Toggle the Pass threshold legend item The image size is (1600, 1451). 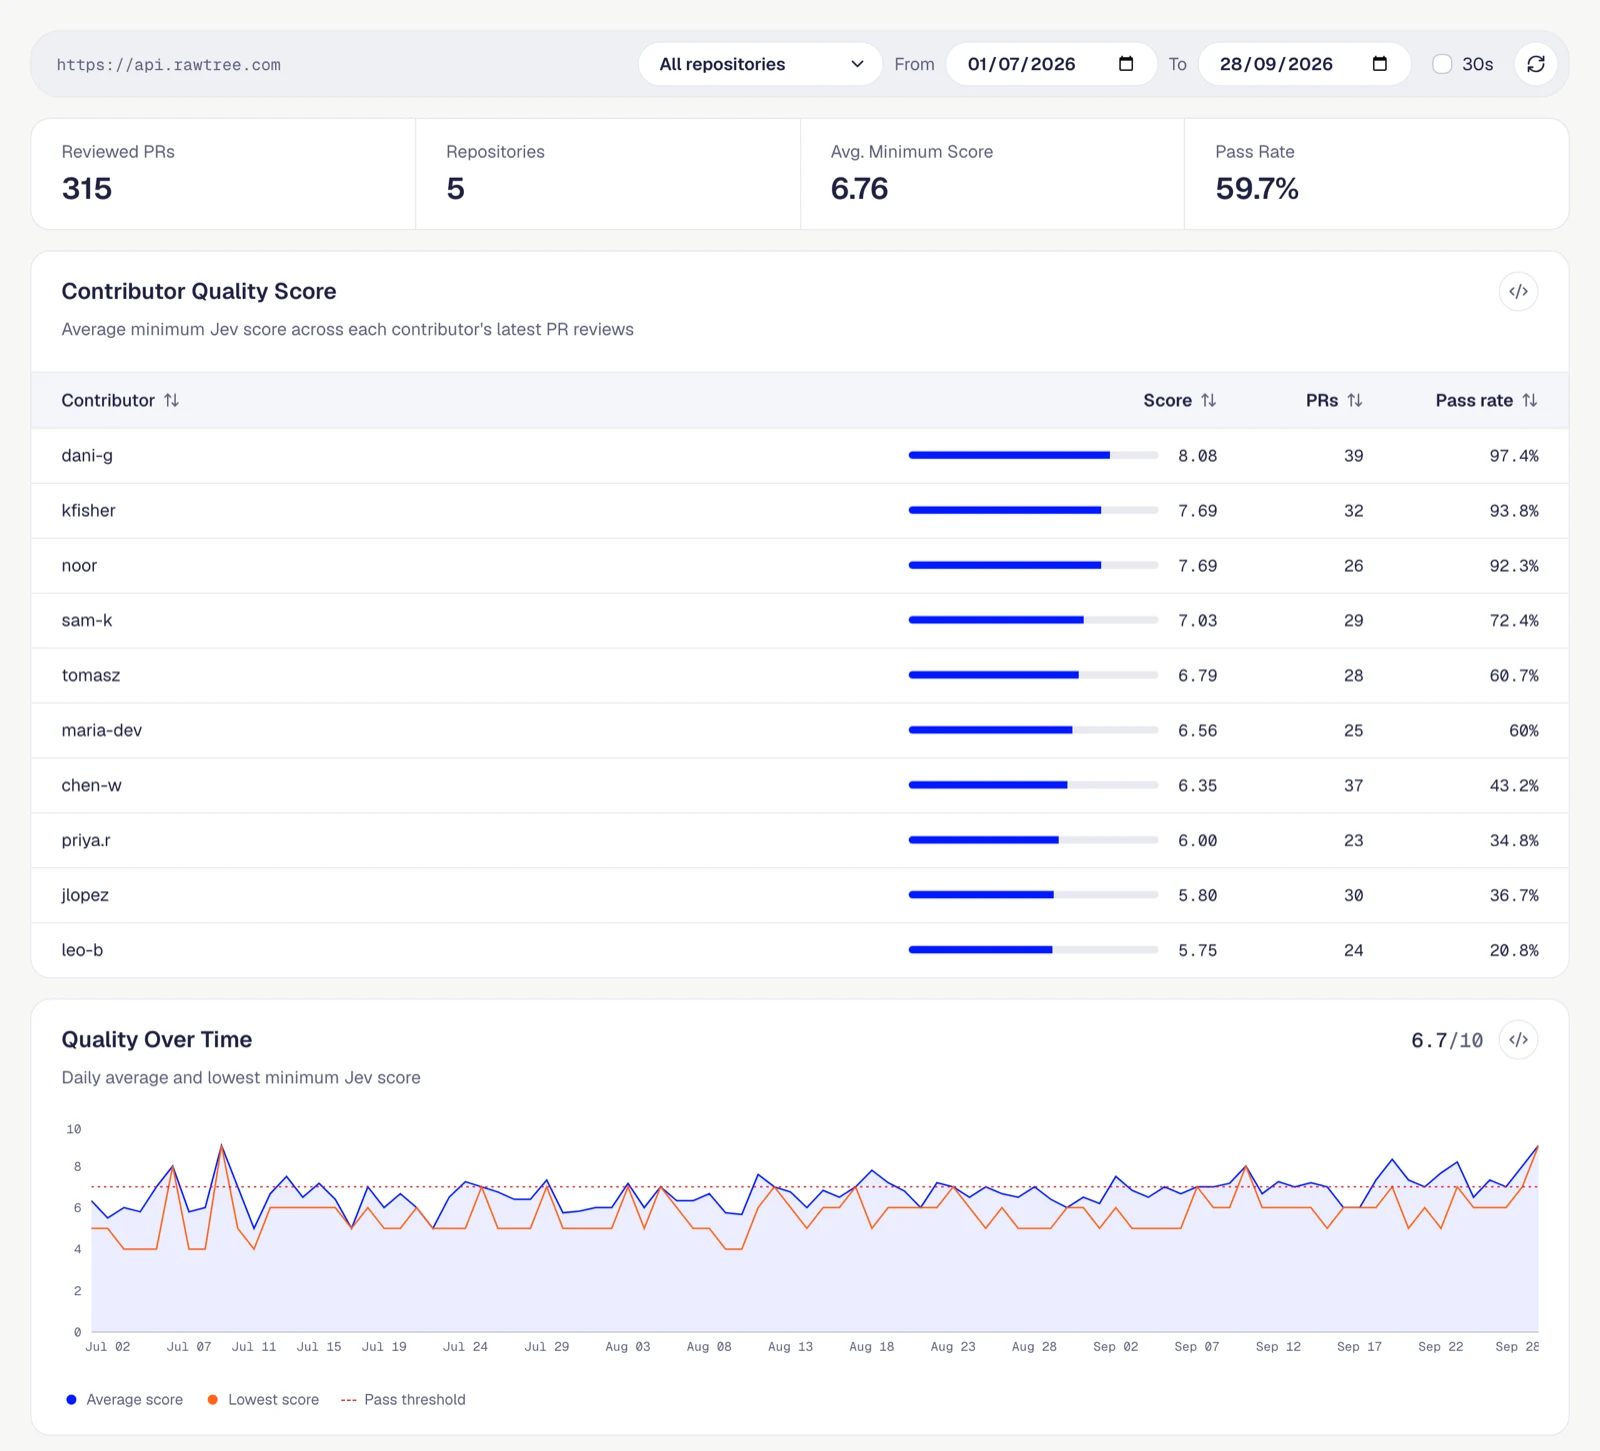tap(403, 1400)
